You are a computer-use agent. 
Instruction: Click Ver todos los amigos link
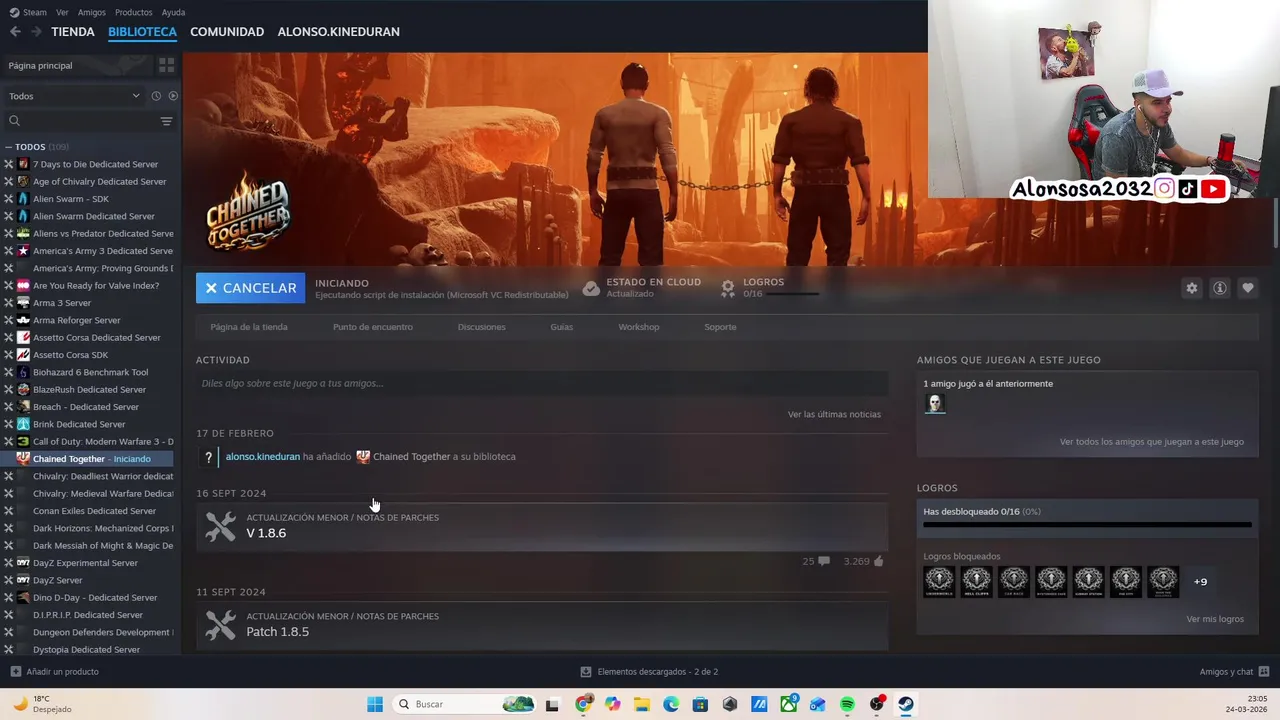(1152, 442)
